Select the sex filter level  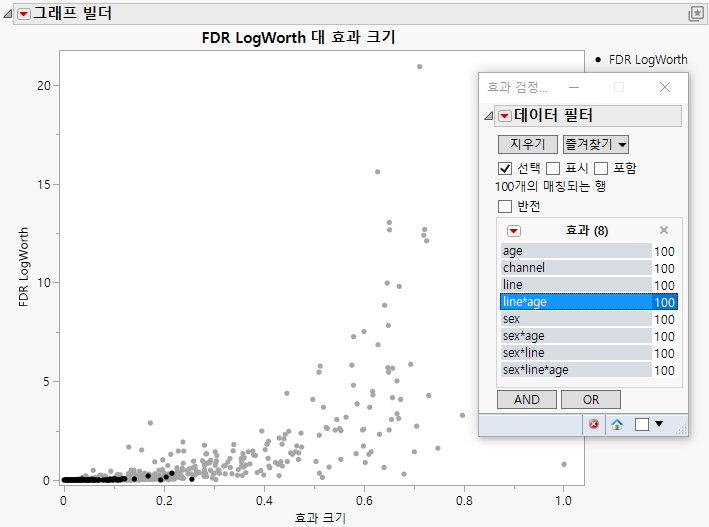[x=589, y=319]
